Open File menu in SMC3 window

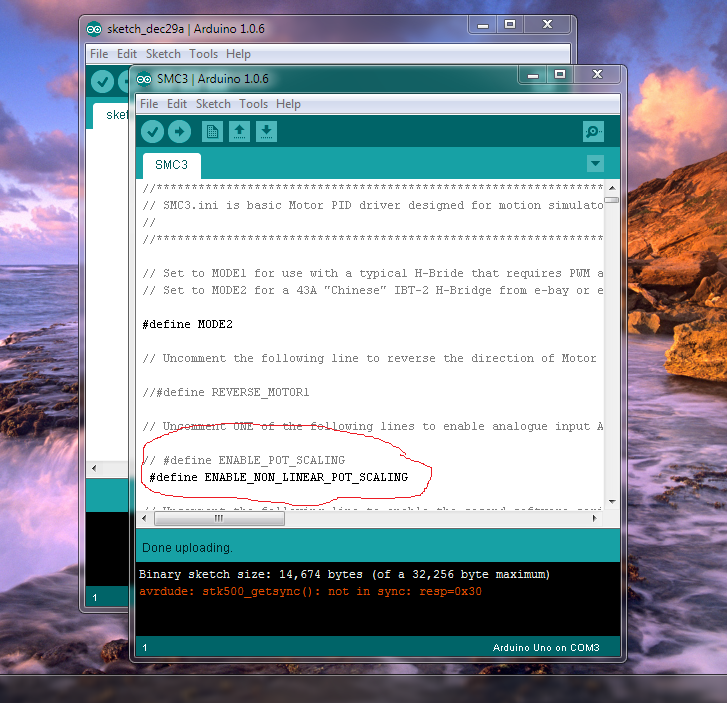(x=149, y=104)
